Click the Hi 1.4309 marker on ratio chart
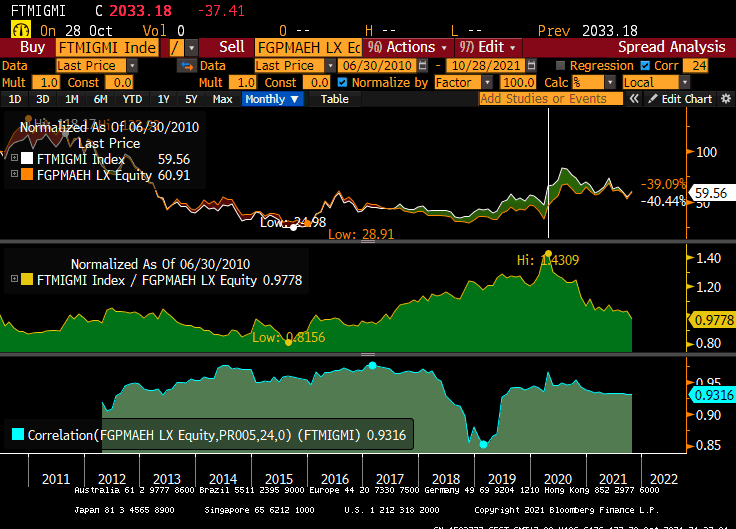 [x=548, y=254]
